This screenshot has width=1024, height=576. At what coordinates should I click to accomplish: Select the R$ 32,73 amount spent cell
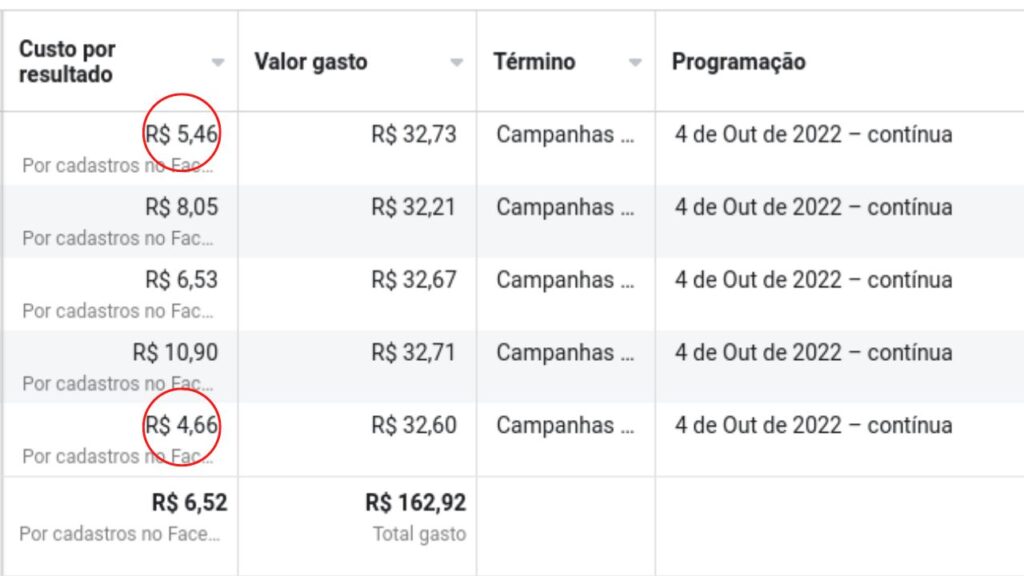[x=414, y=134]
